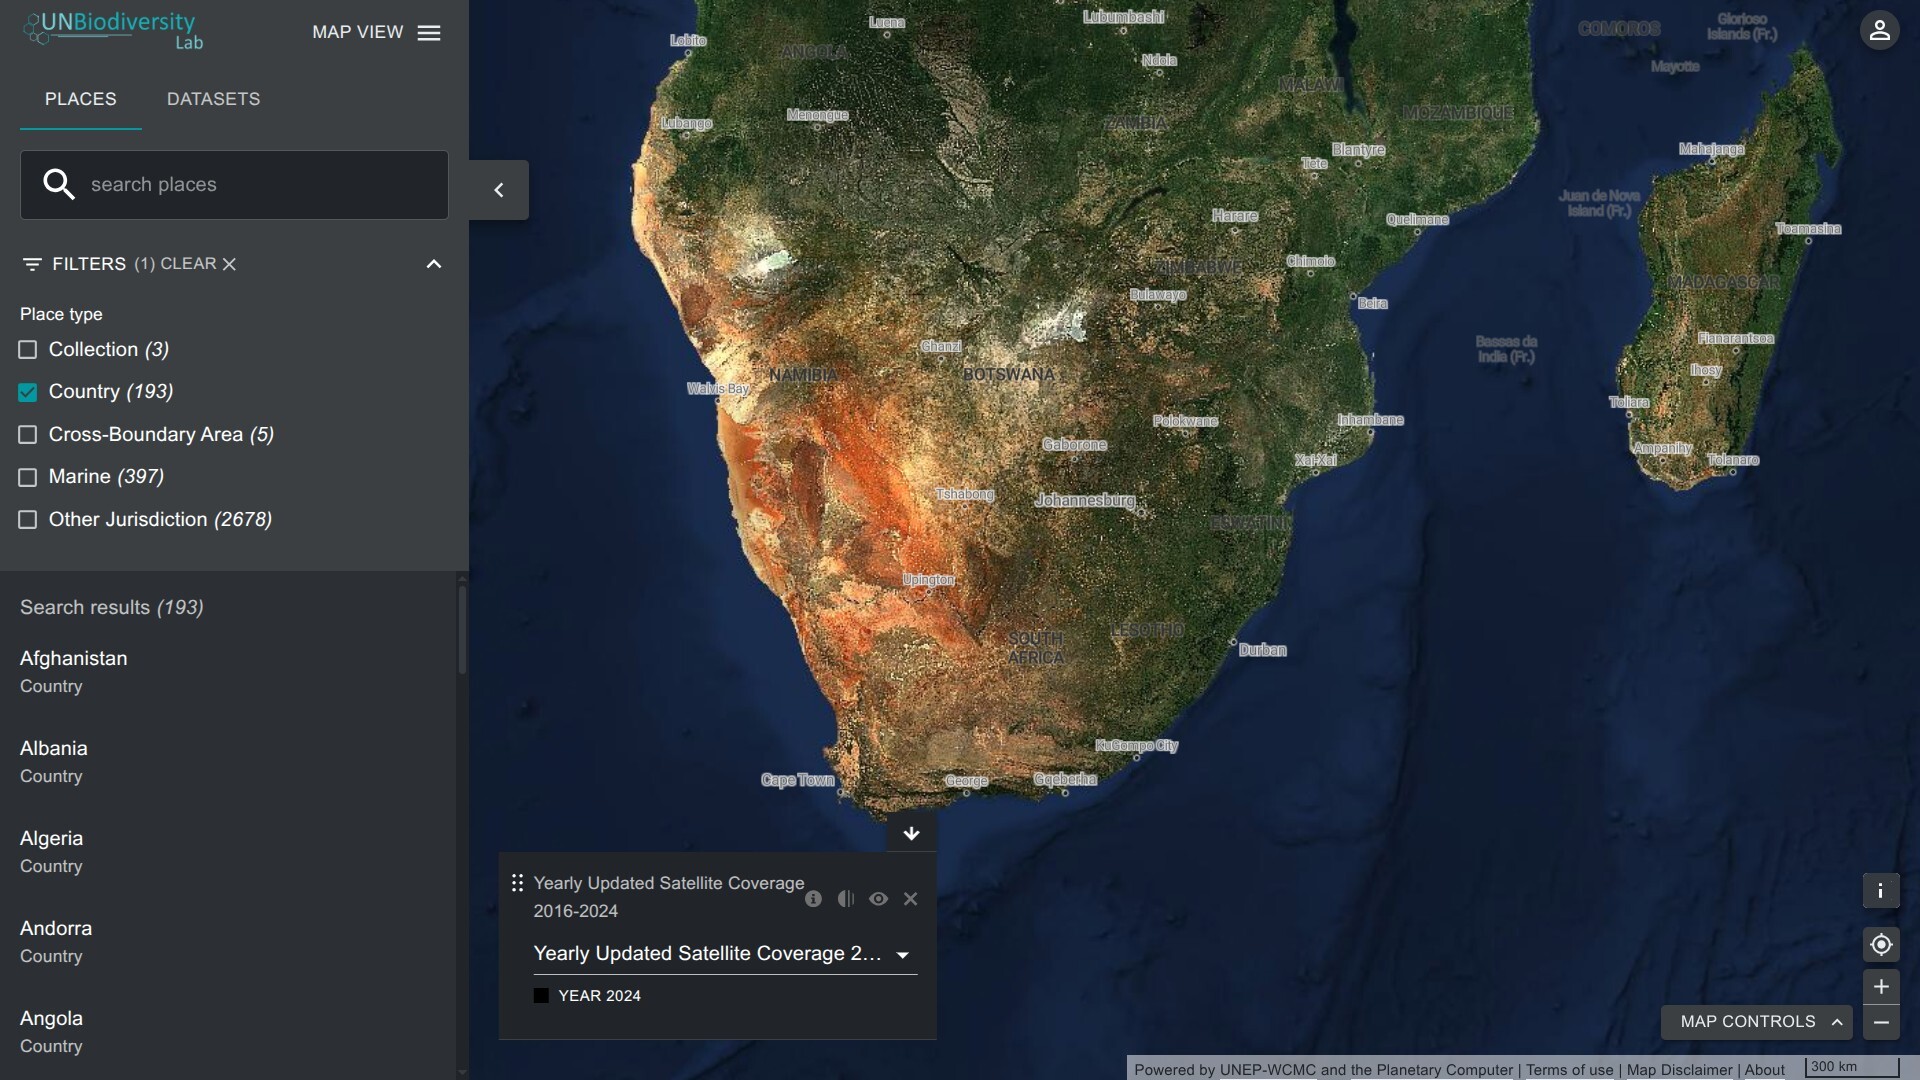
Task: Remove the Yearly Updated Satellite Coverage layer
Action: pyautogui.click(x=910, y=899)
